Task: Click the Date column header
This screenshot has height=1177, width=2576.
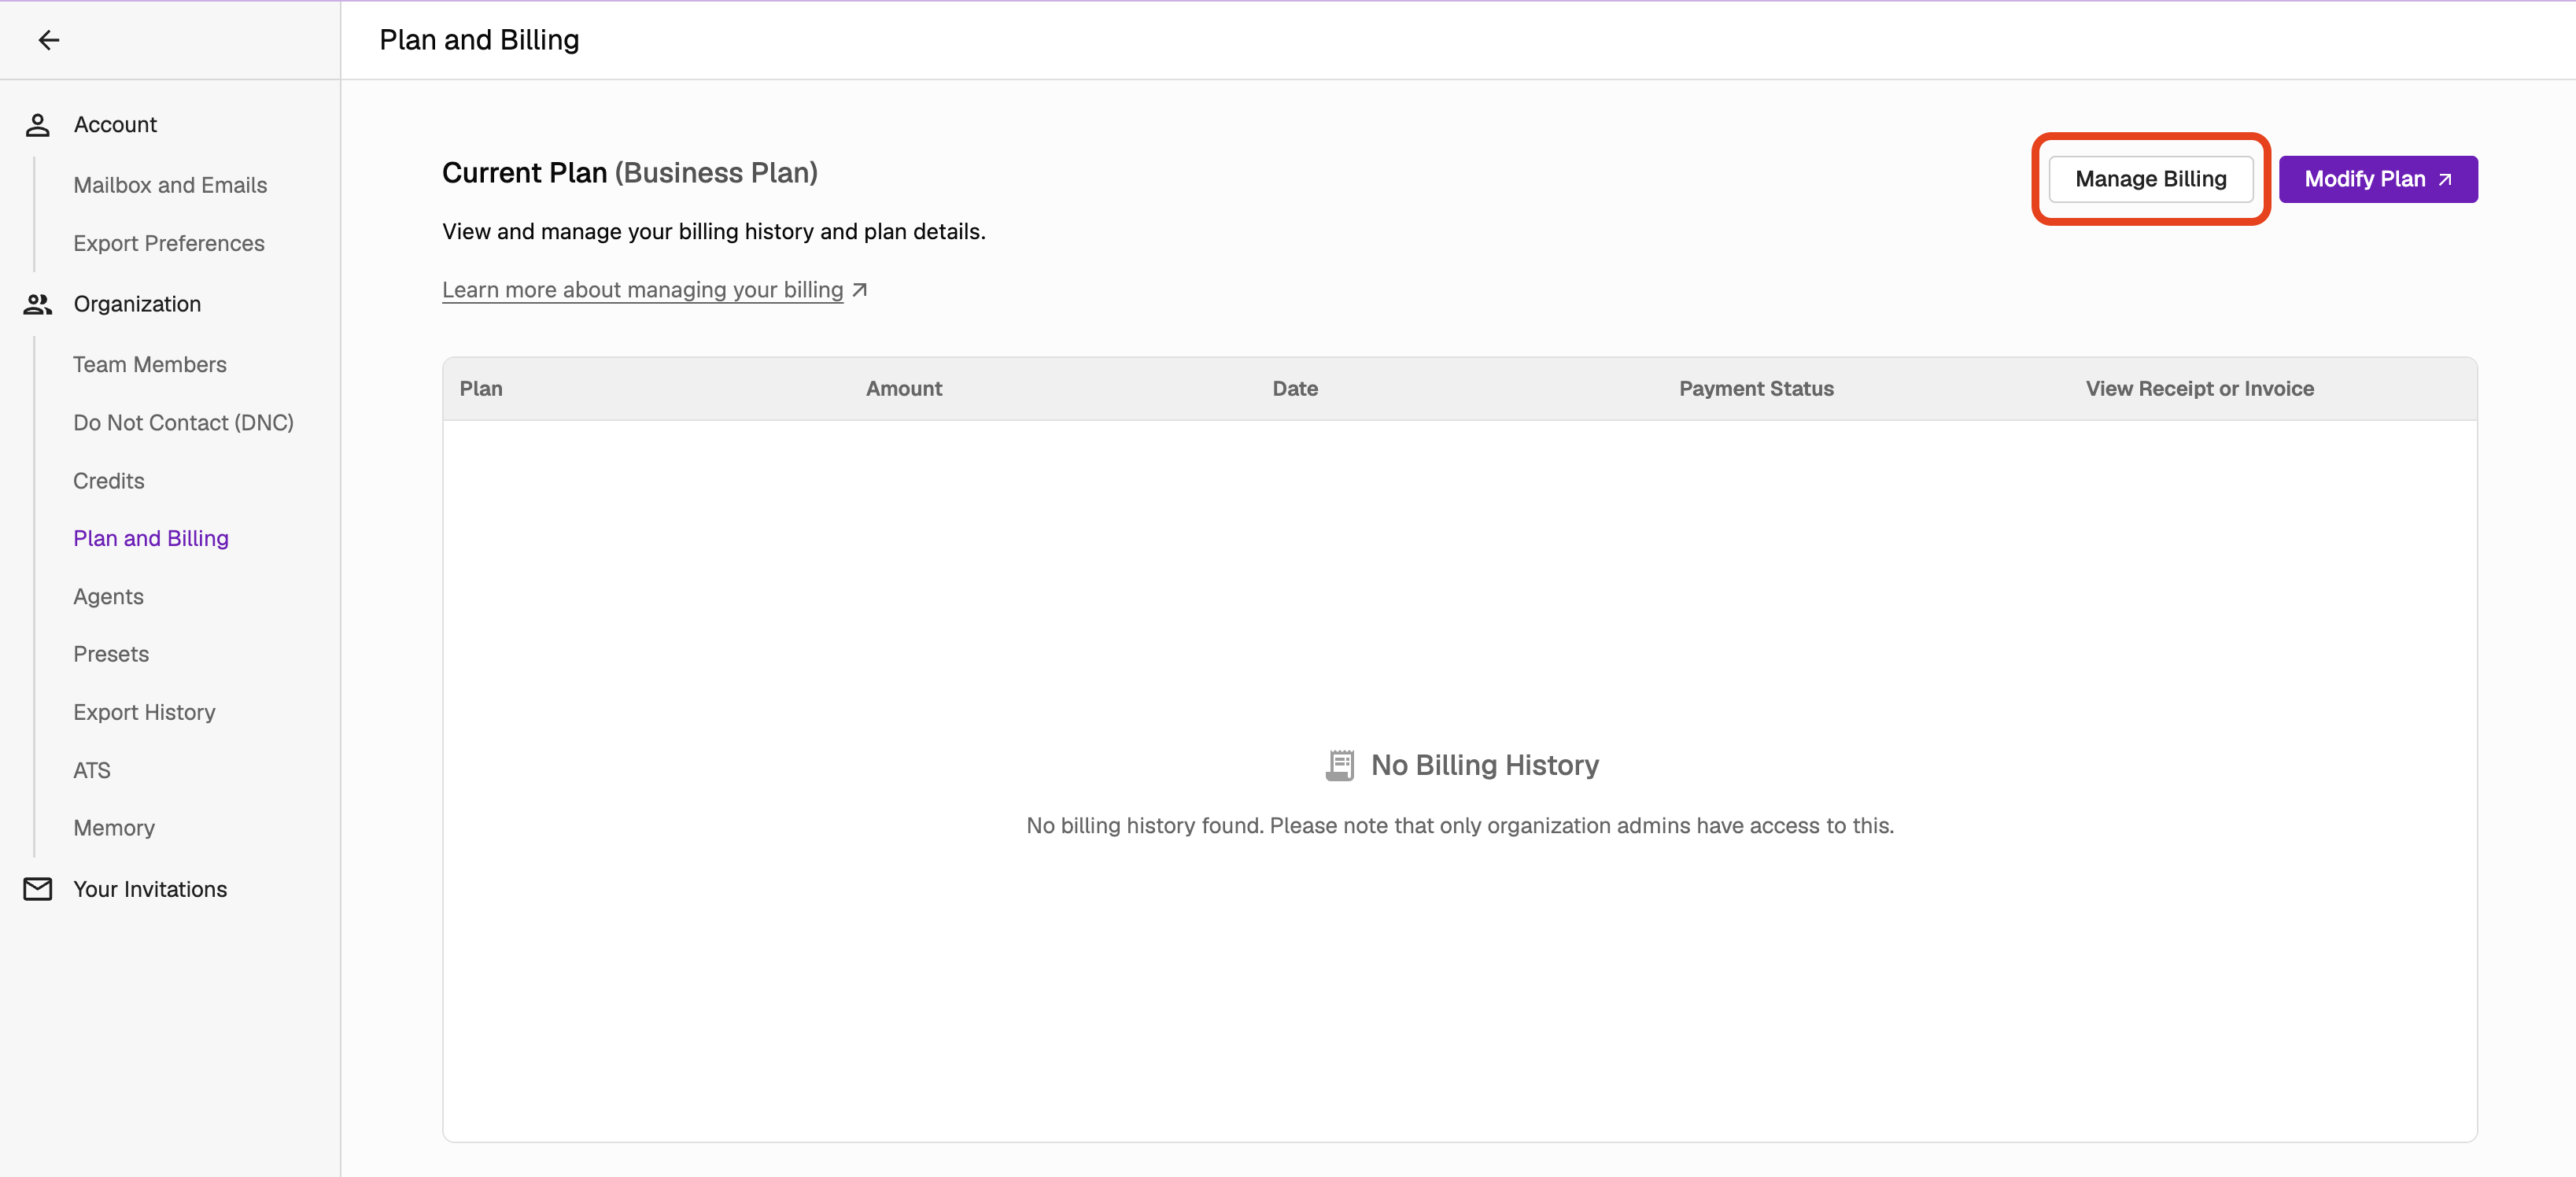Action: point(1295,389)
